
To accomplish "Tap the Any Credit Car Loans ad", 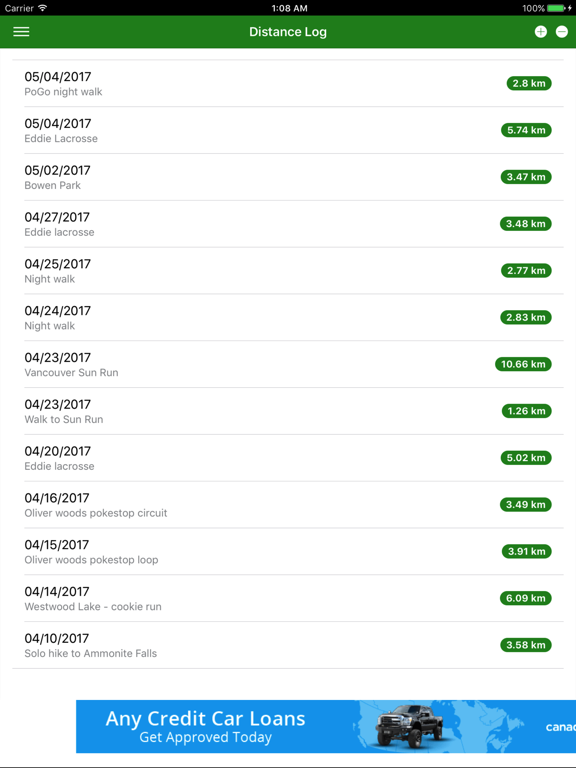I will 326,726.
